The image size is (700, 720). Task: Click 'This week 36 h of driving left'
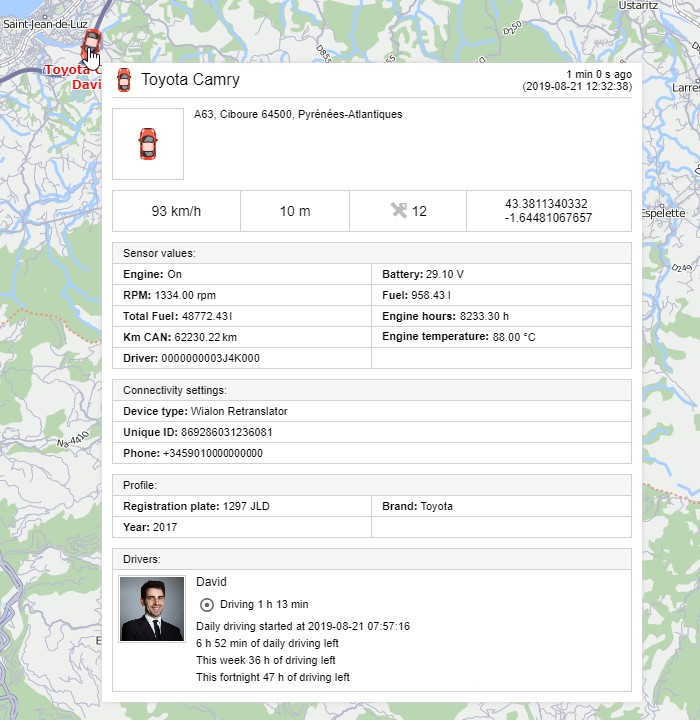pyautogui.click(x=265, y=660)
